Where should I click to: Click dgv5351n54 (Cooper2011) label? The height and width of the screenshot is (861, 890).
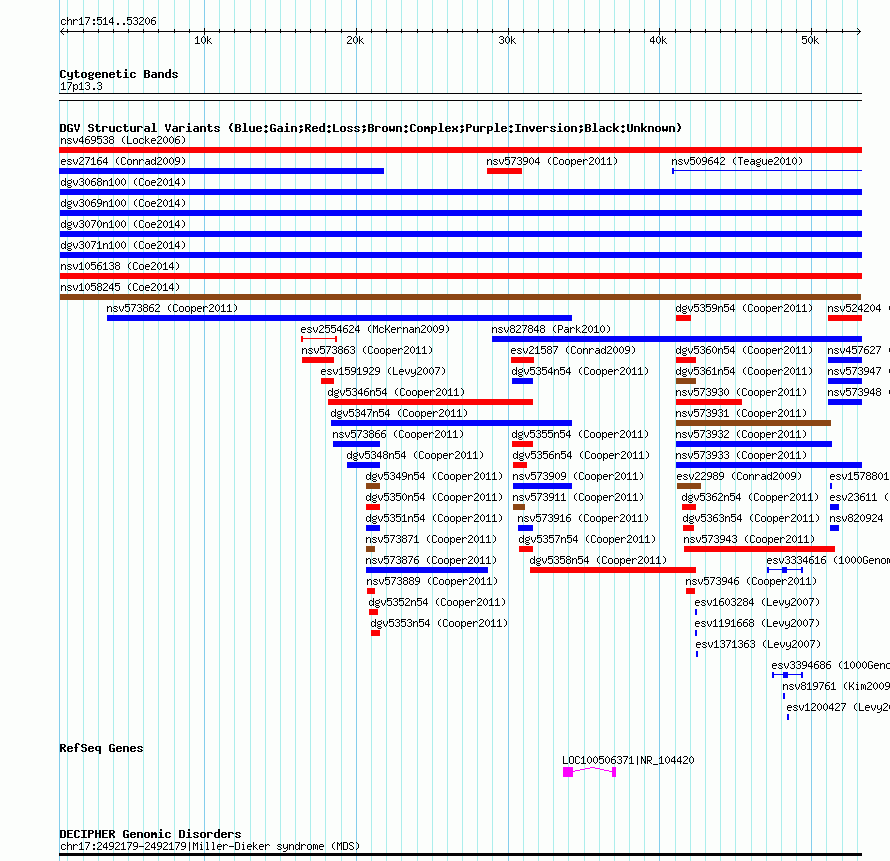(434, 518)
